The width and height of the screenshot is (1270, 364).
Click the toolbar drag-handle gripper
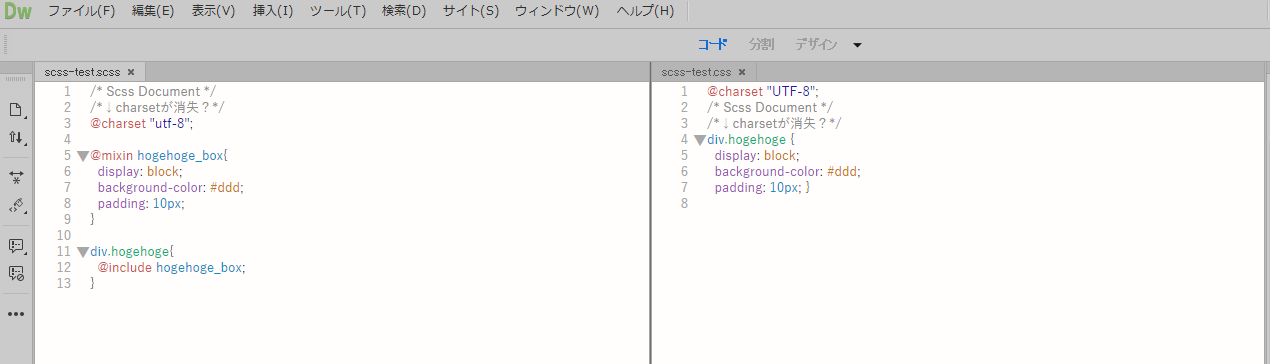[x=7, y=45]
